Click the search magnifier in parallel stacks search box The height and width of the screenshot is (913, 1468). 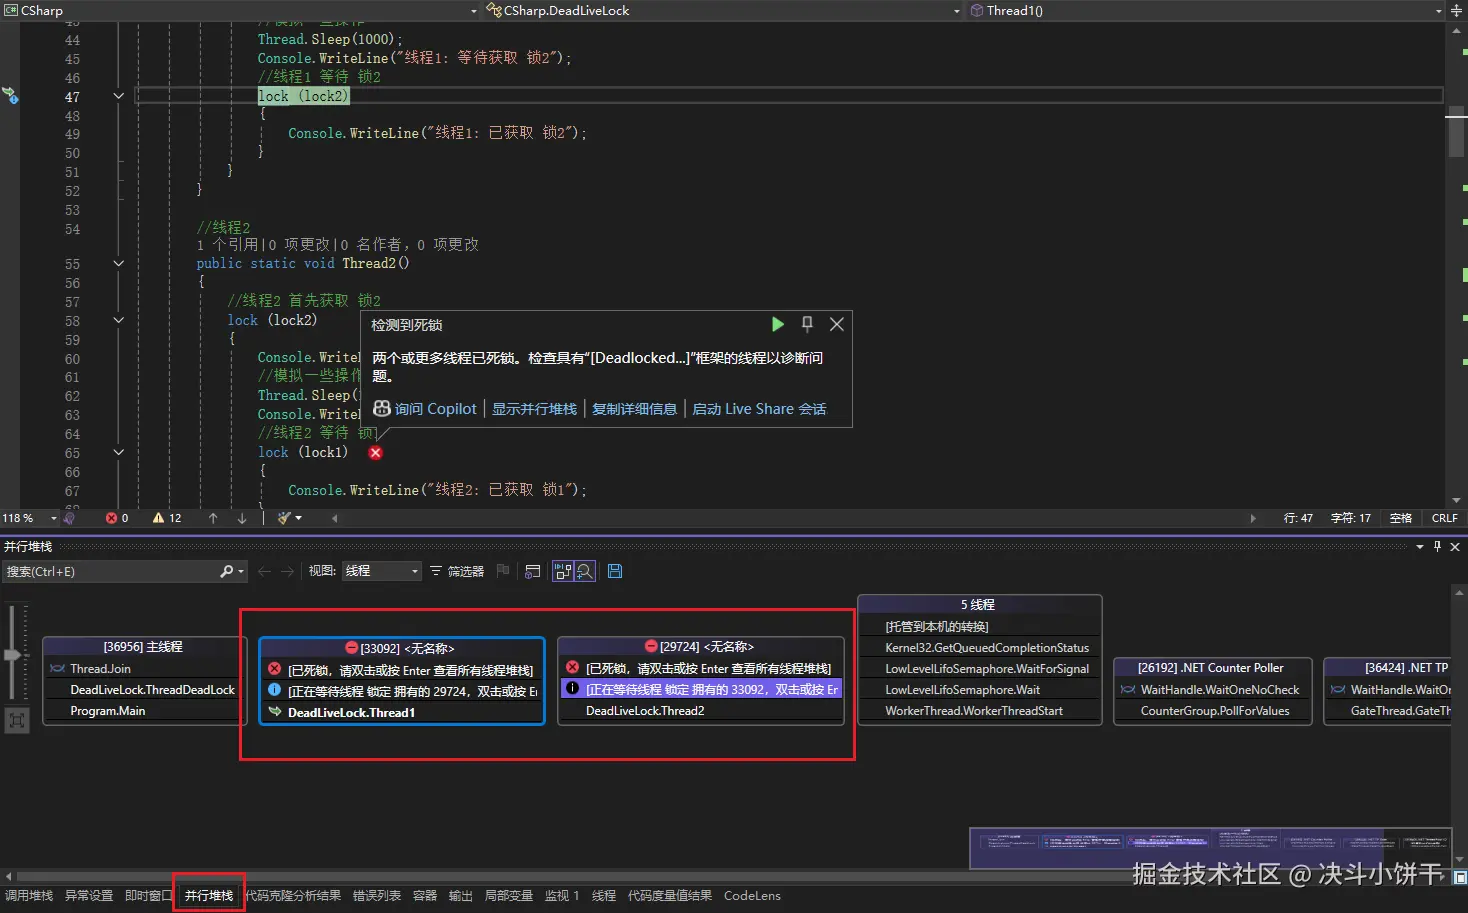pos(227,571)
